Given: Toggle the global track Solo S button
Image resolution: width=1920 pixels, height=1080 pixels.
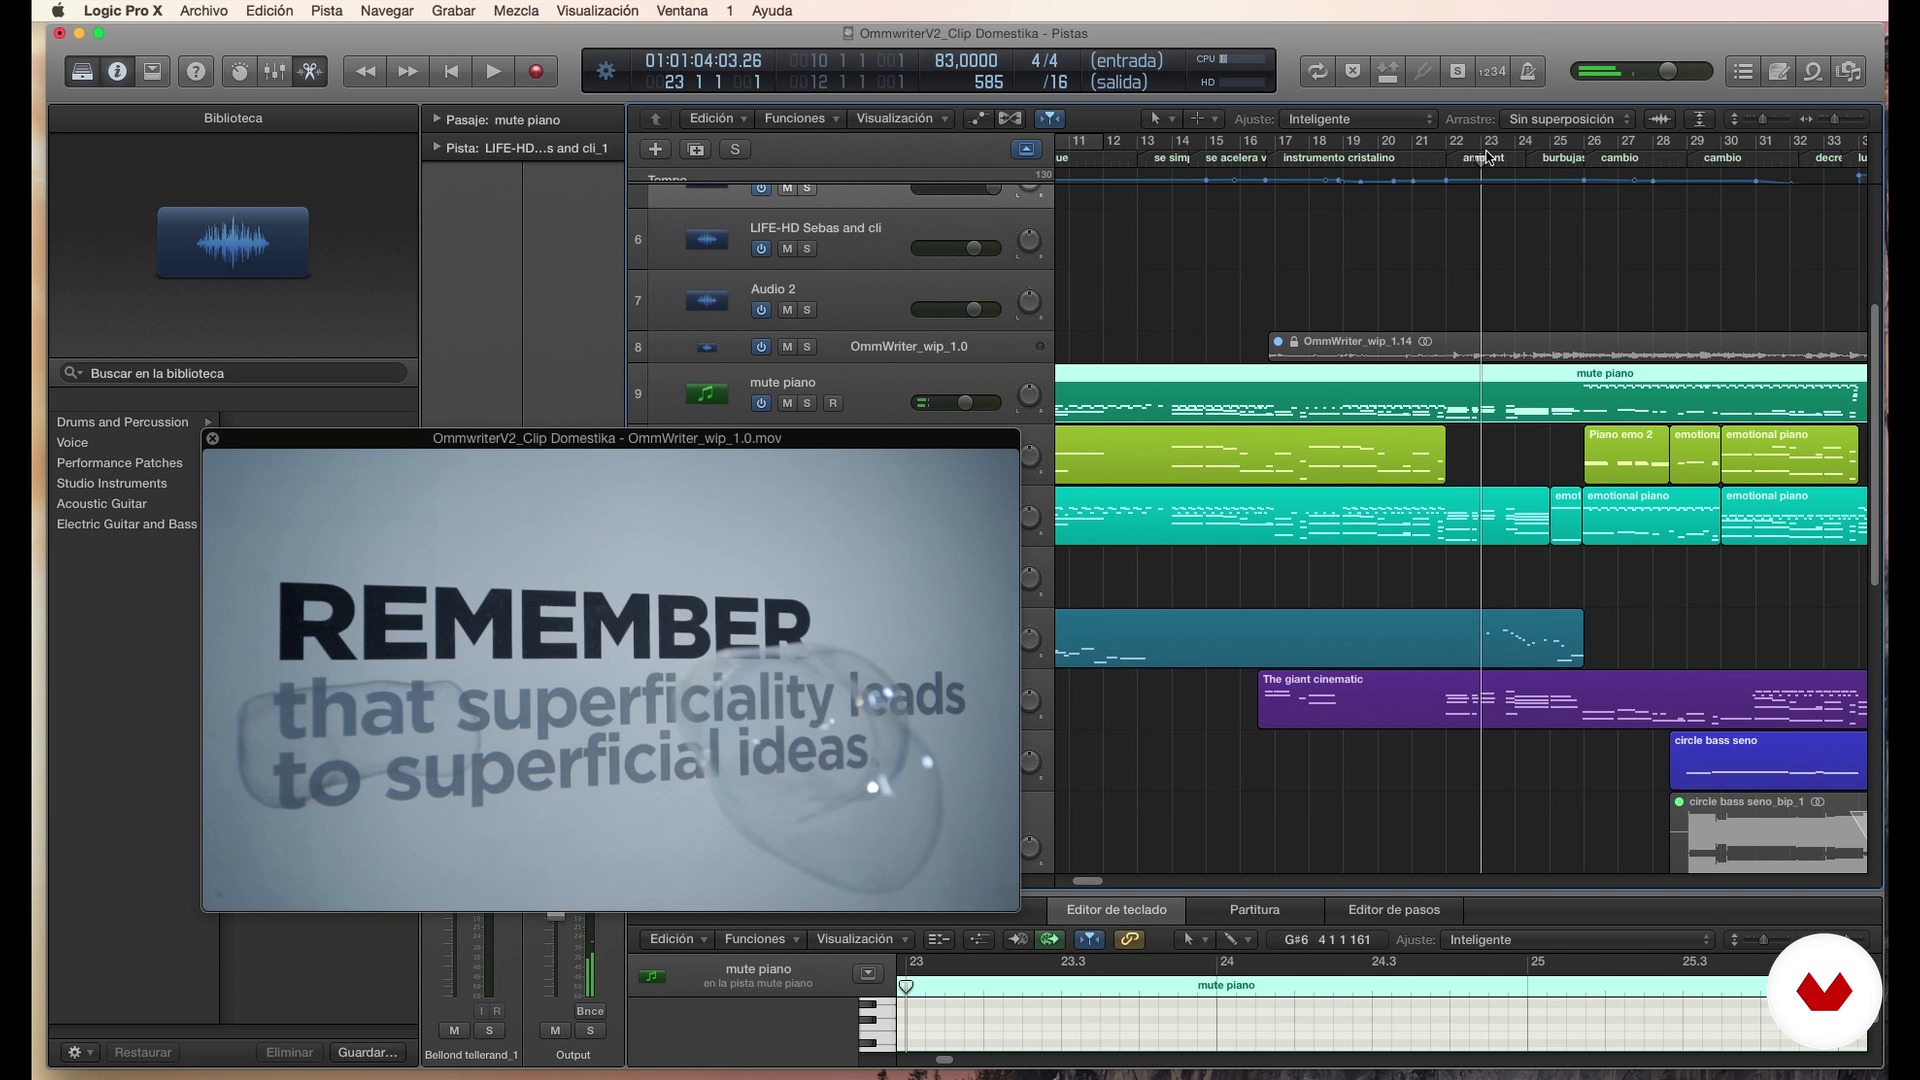Looking at the screenshot, I should tap(735, 149).
